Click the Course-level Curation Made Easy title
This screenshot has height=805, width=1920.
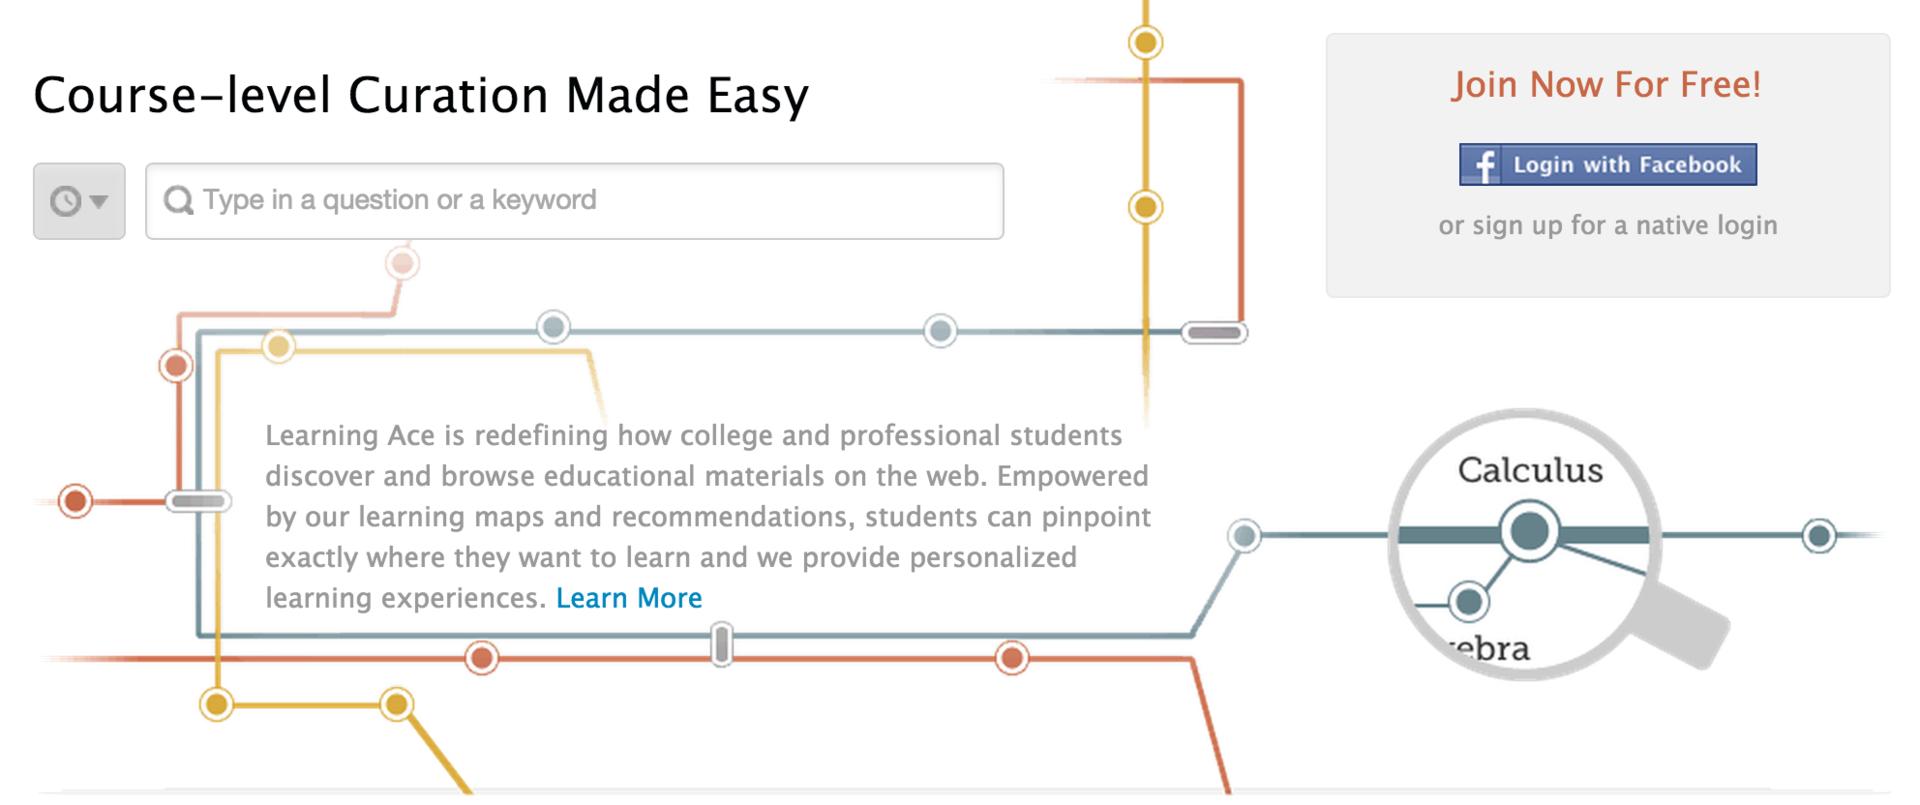[x=421, y=96]
